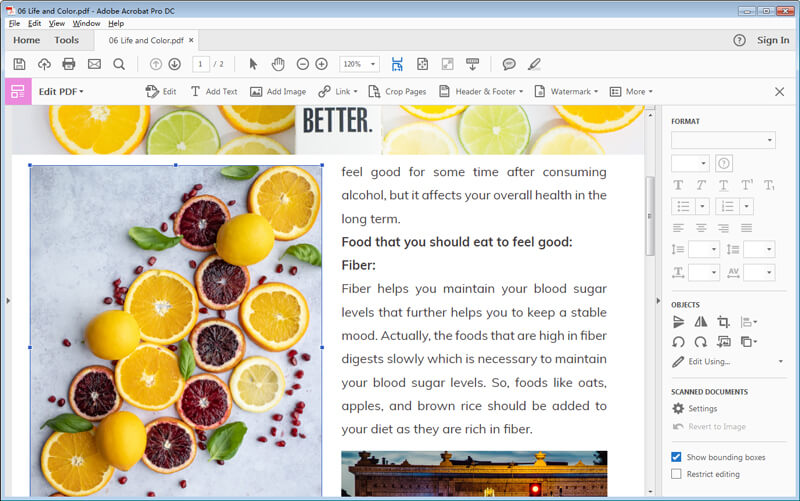This screenshot has width=800, height=501.
Task: Click Crop Pages button
Action: click(x=397, y=91)
